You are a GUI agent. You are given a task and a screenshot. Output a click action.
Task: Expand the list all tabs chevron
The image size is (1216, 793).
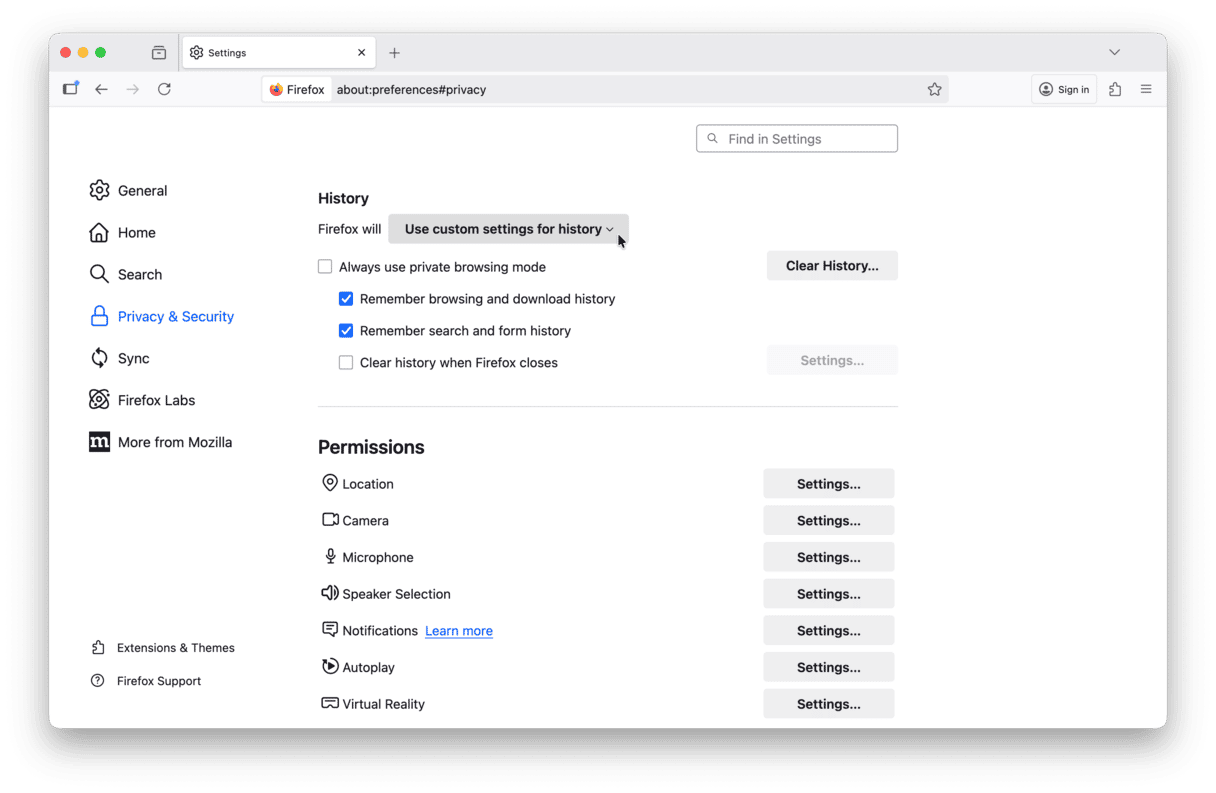point(1114,52)
